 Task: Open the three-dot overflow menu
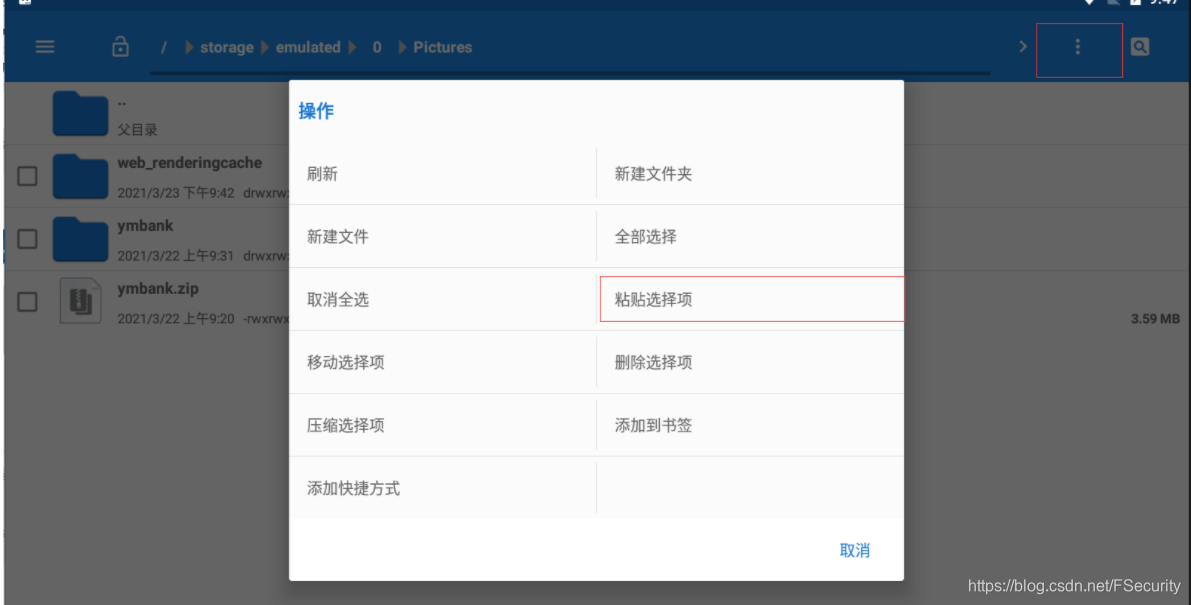click(1077, 47)
